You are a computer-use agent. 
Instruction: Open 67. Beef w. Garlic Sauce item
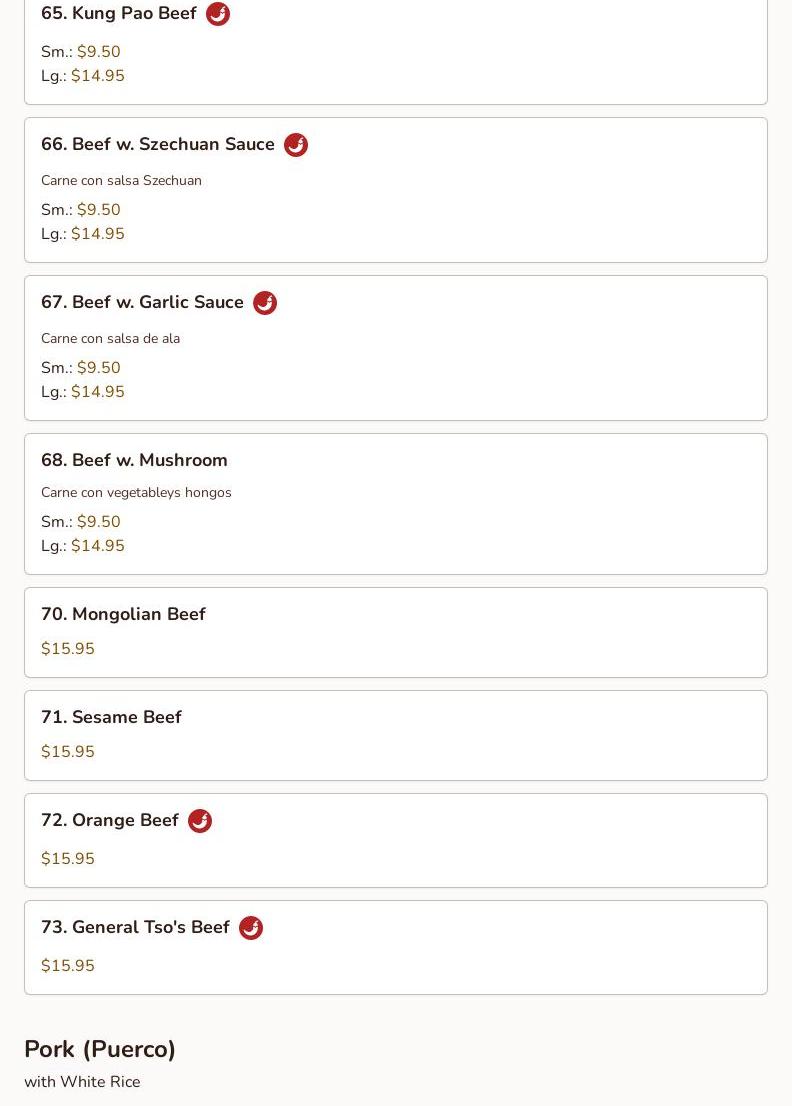[x=142, y=303]
